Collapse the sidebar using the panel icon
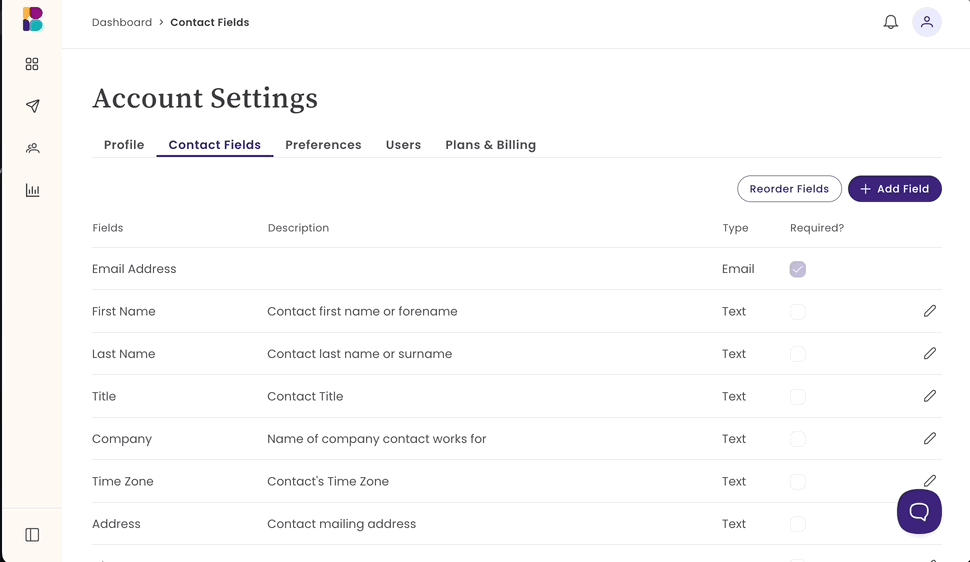Viewport: 970px width, 562px height. click(32, 535)
